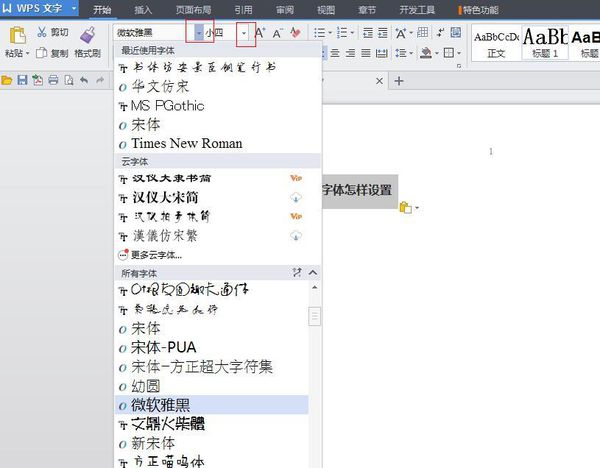Collapse the 所有字体 section with the chevron
Viewport: 600px width, 468px height.
(x=313, y=272)
